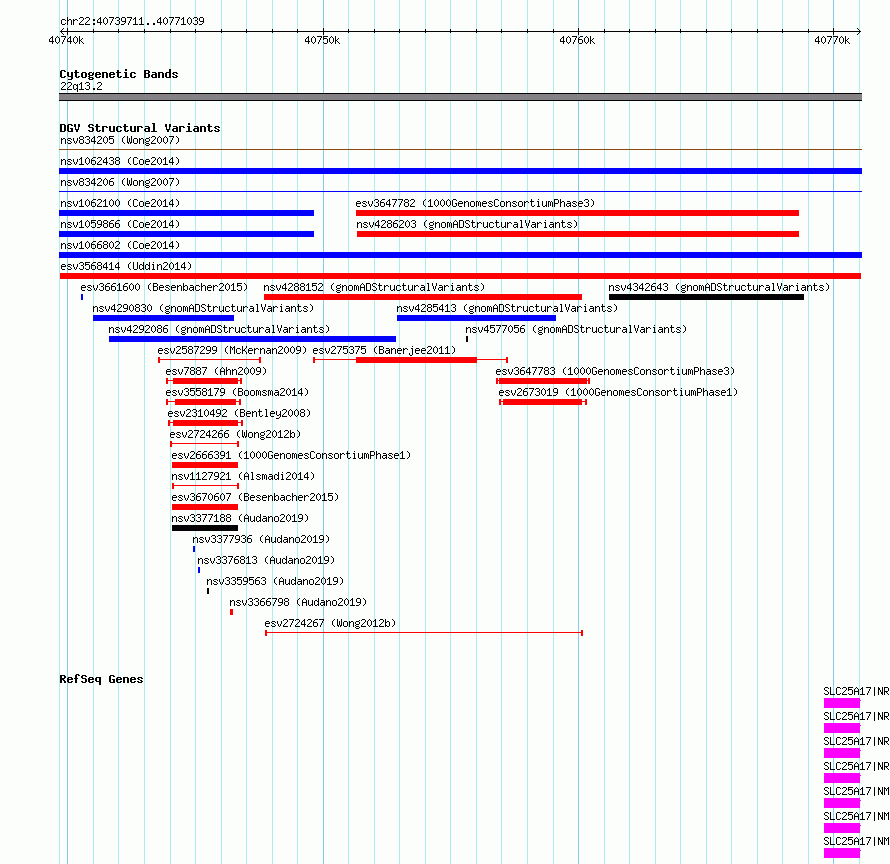
Task: Open the nsv834206 (Wong2007) variant label
Action: pos(120,182)
